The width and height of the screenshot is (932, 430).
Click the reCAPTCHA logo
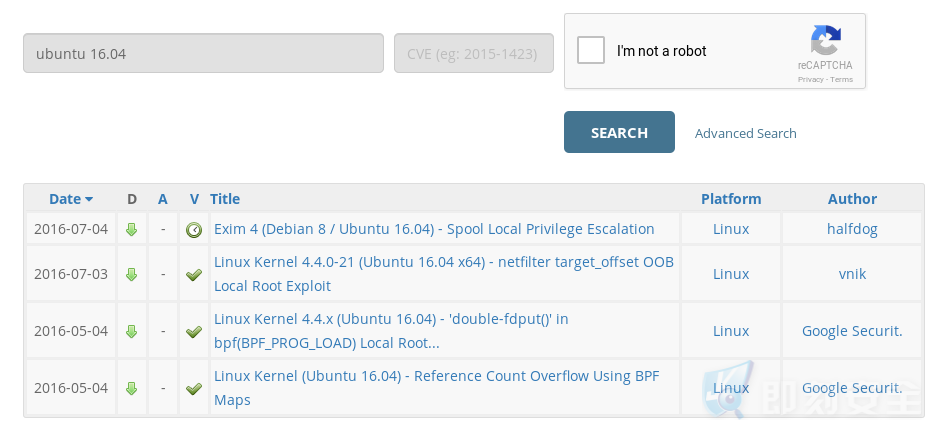pyautogui.click(x=825, y=40)
